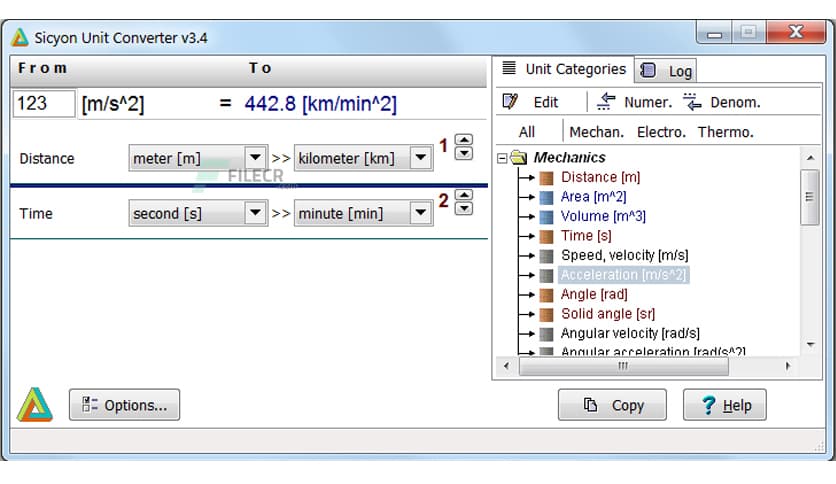The width and height of the screenshot is (836, 484).
Task: Select Time [s] in the tree
Action: click(x=586, y=236)
